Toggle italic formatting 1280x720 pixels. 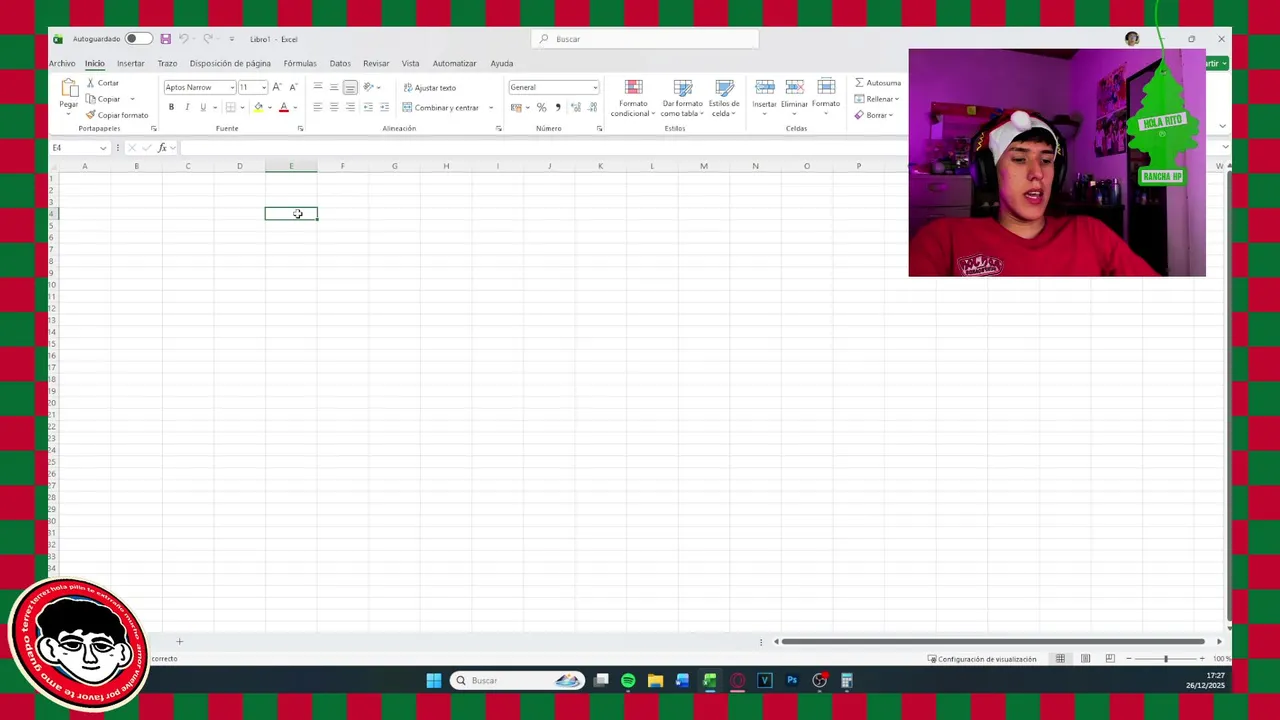pos(187,107)
